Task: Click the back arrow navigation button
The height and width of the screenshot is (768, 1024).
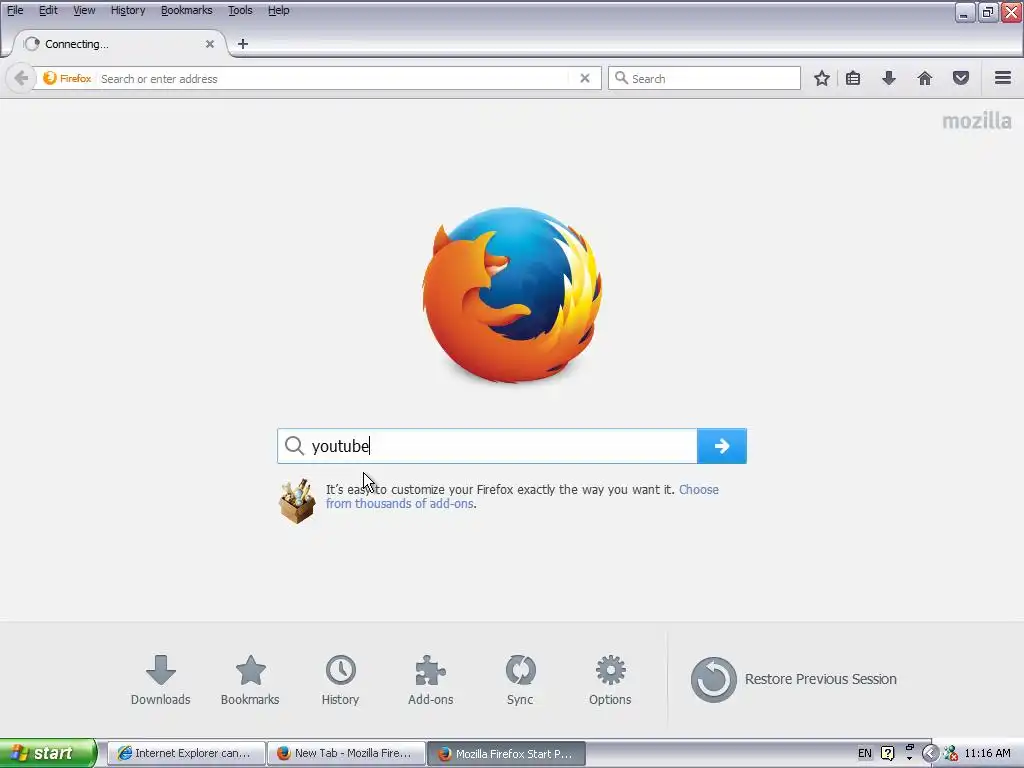Action: click(x=21, y=78)
